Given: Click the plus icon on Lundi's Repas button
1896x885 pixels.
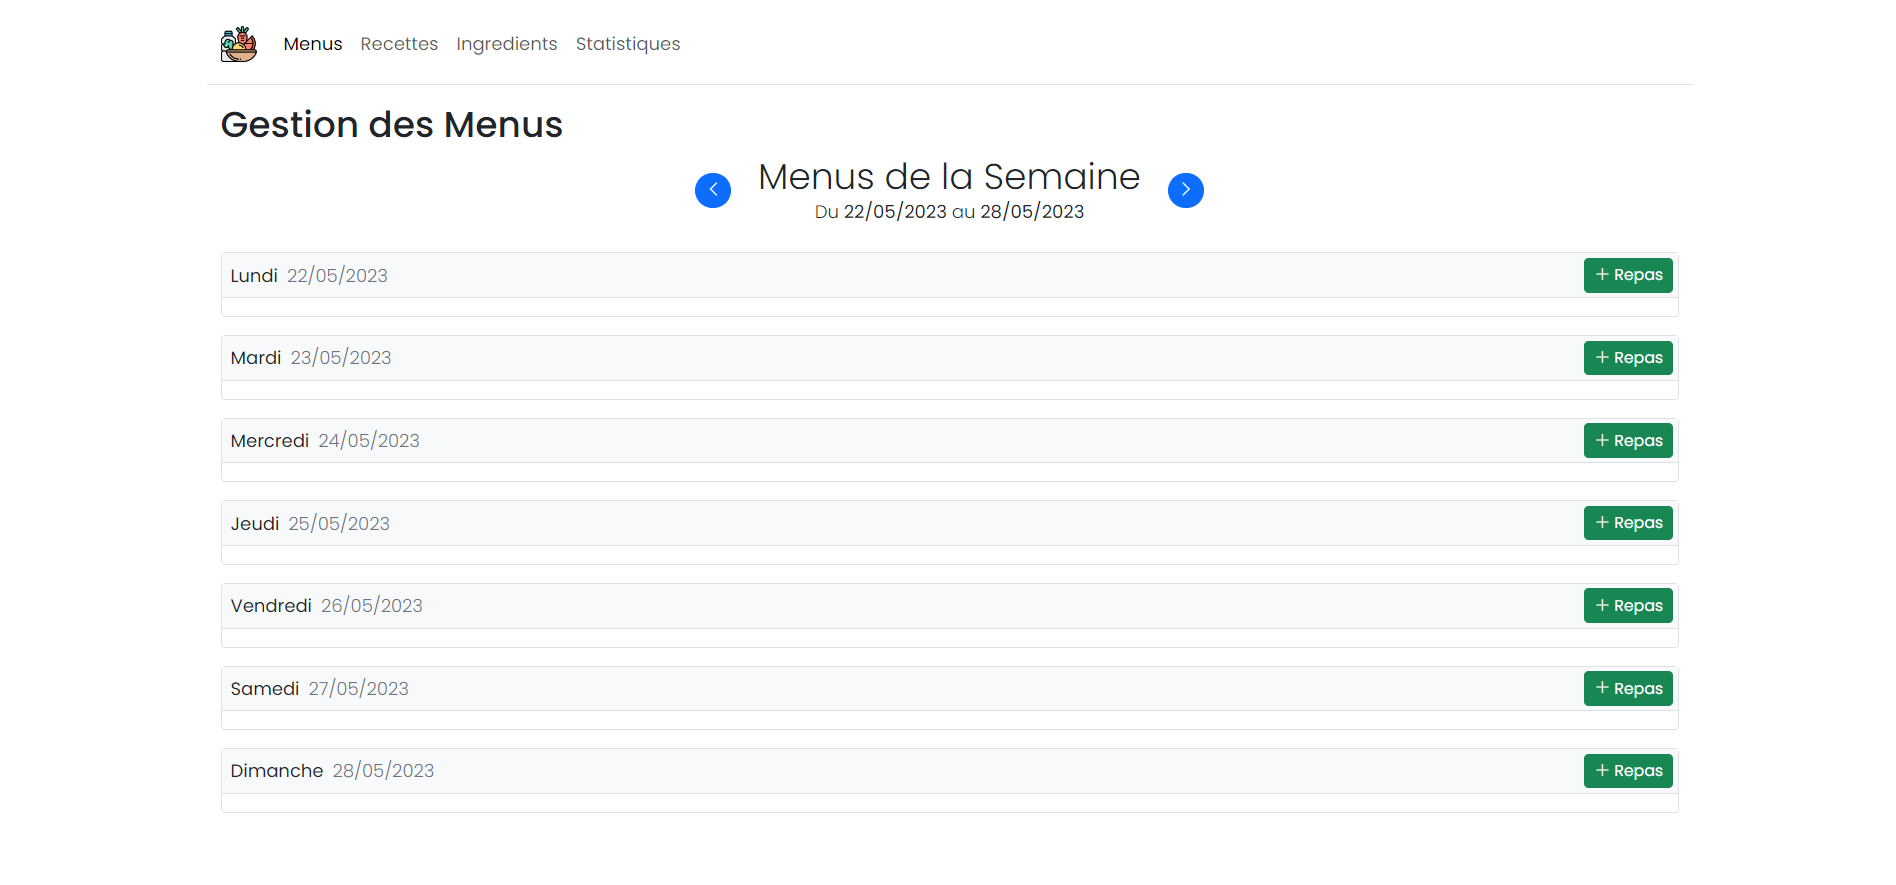Looking at the screenshot, I should pyautogui.click(x=1602, y=275).
